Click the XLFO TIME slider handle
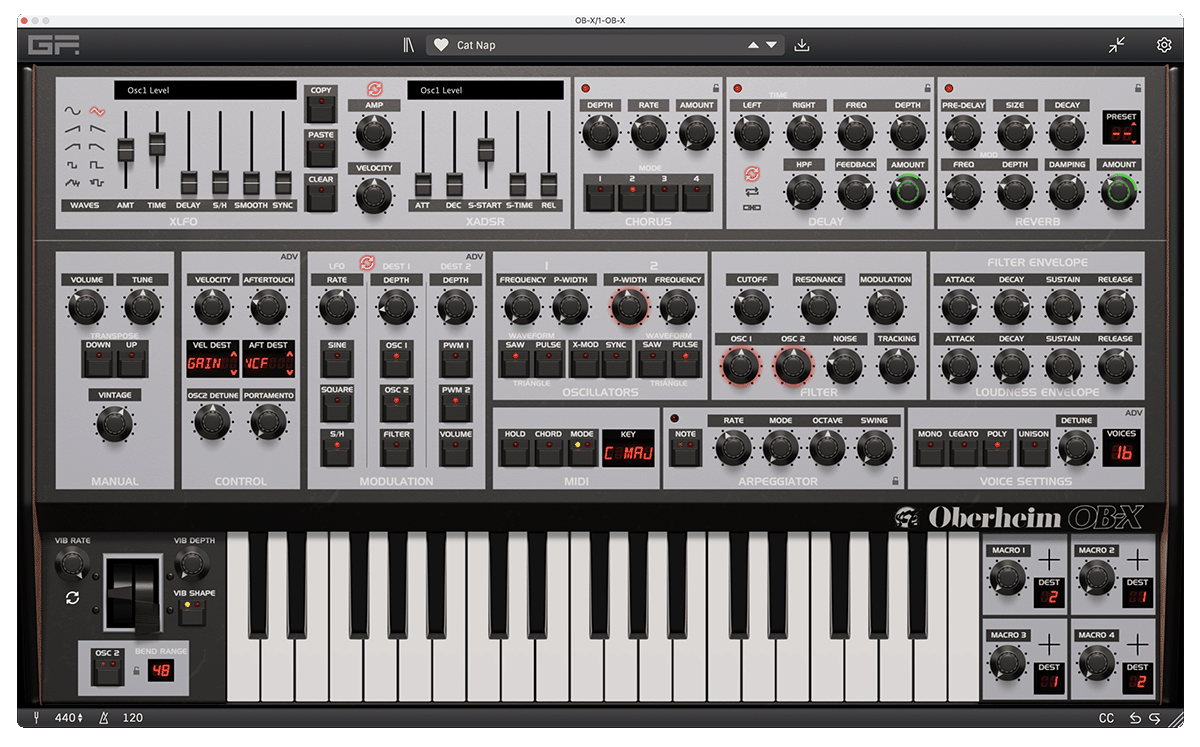1200x747 pixels. tap(157, 143)
